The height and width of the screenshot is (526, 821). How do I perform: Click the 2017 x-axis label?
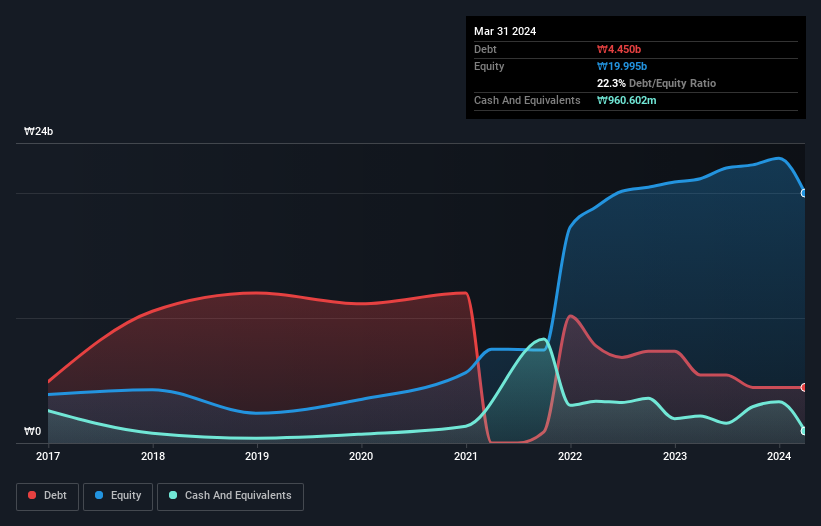pos(48,456)
